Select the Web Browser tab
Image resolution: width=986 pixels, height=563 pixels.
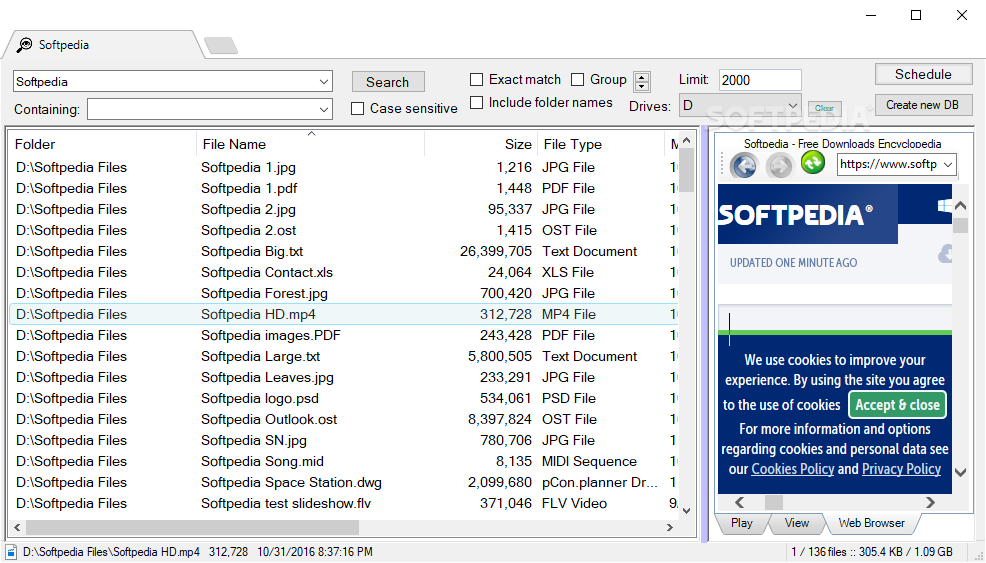[x=872, y=523]
